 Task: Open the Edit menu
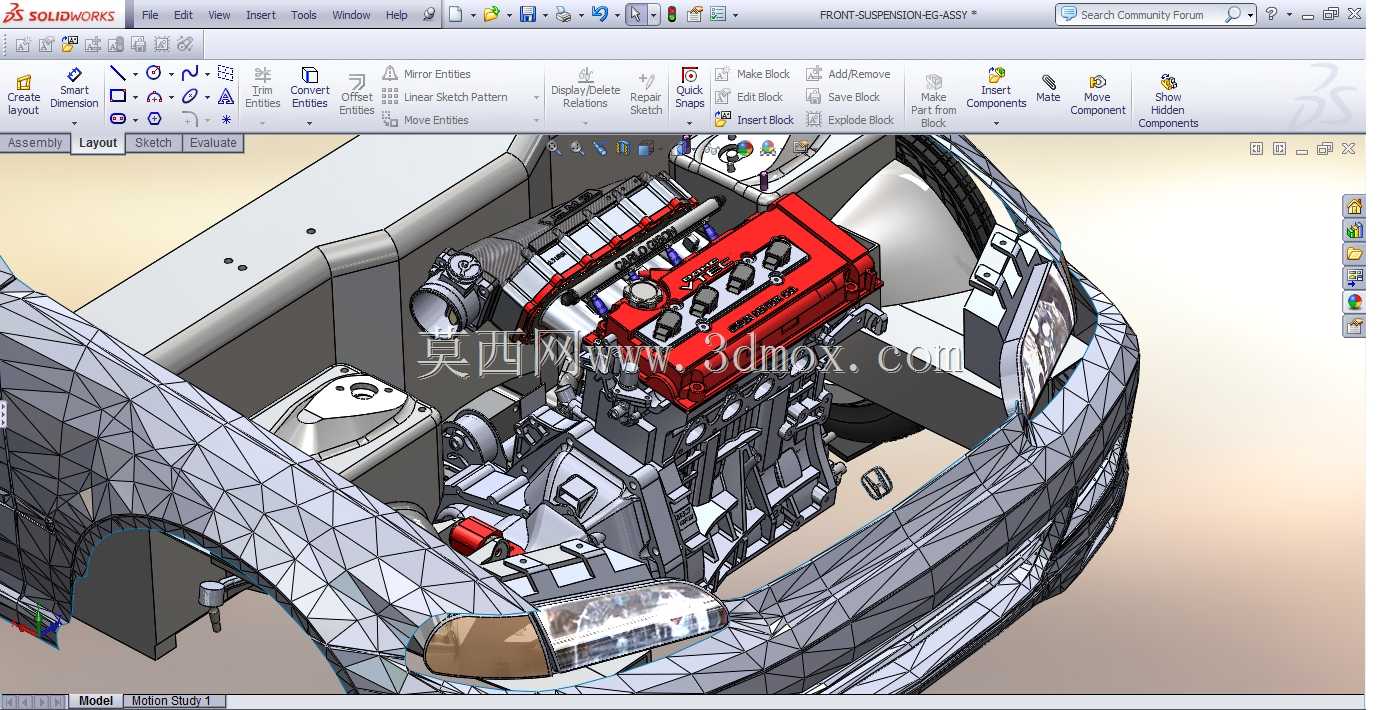pos(183,15)
